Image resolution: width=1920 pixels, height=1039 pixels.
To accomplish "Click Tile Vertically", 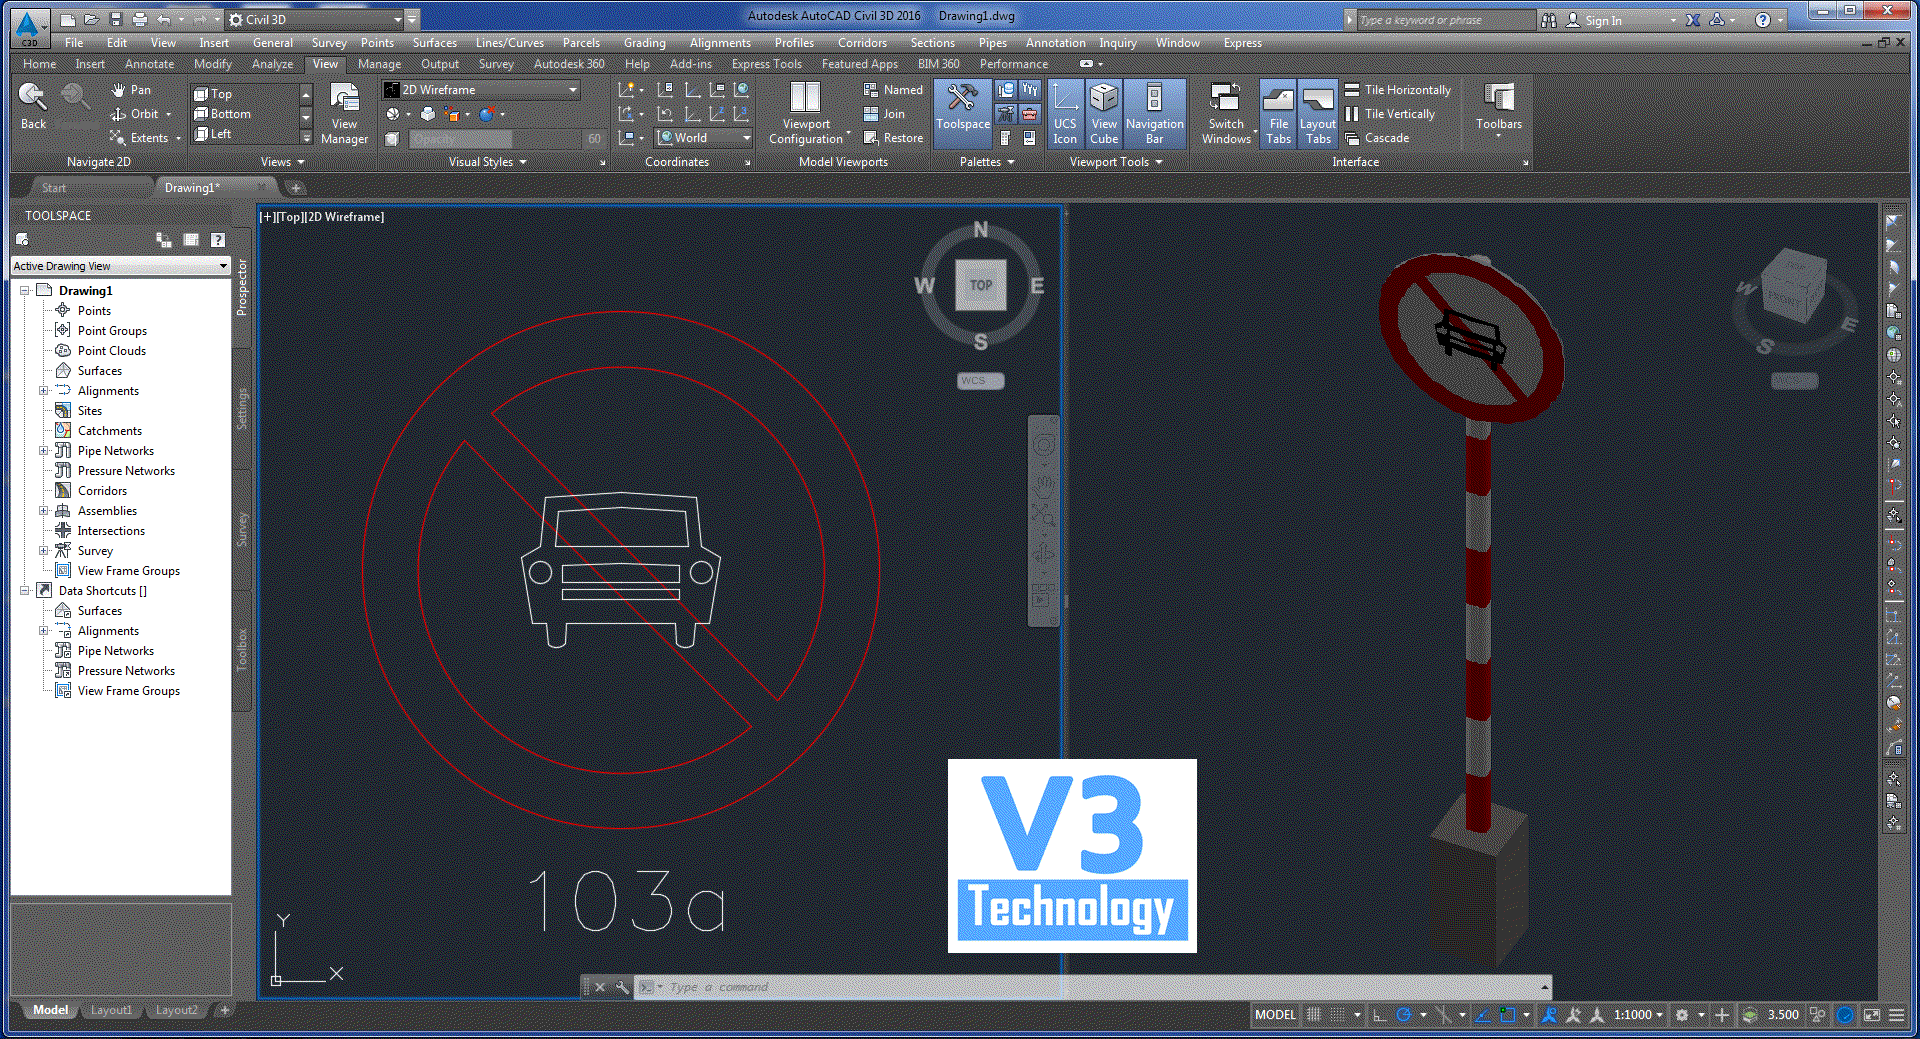I will (x=1390, y=114).
